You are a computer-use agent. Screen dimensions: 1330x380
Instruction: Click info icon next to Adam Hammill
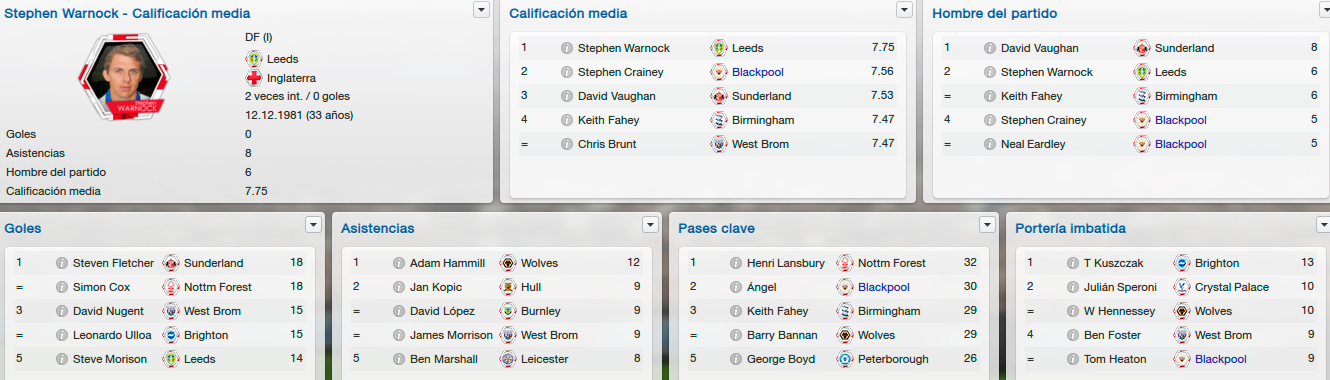pyautogui.click(x=399, y=263)
